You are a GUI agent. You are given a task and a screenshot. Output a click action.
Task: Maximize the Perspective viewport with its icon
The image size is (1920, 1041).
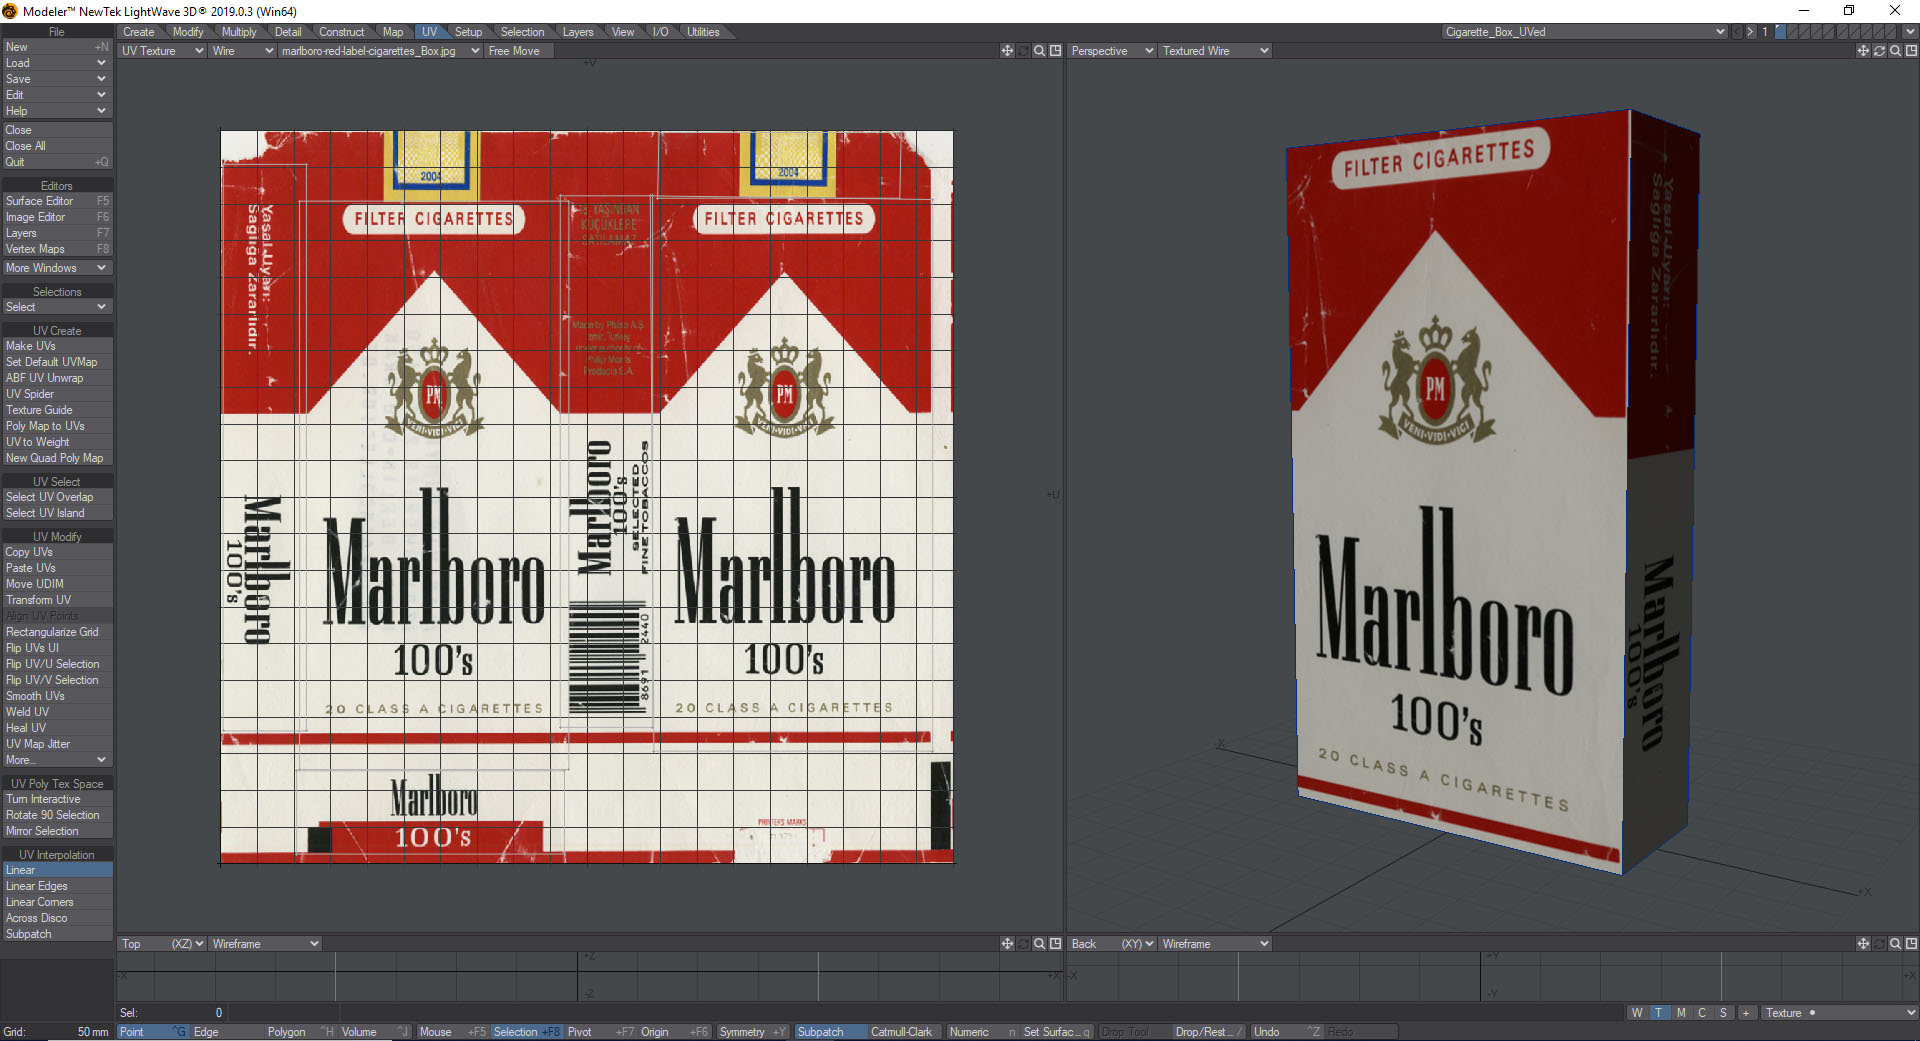tap(1911, 51)
